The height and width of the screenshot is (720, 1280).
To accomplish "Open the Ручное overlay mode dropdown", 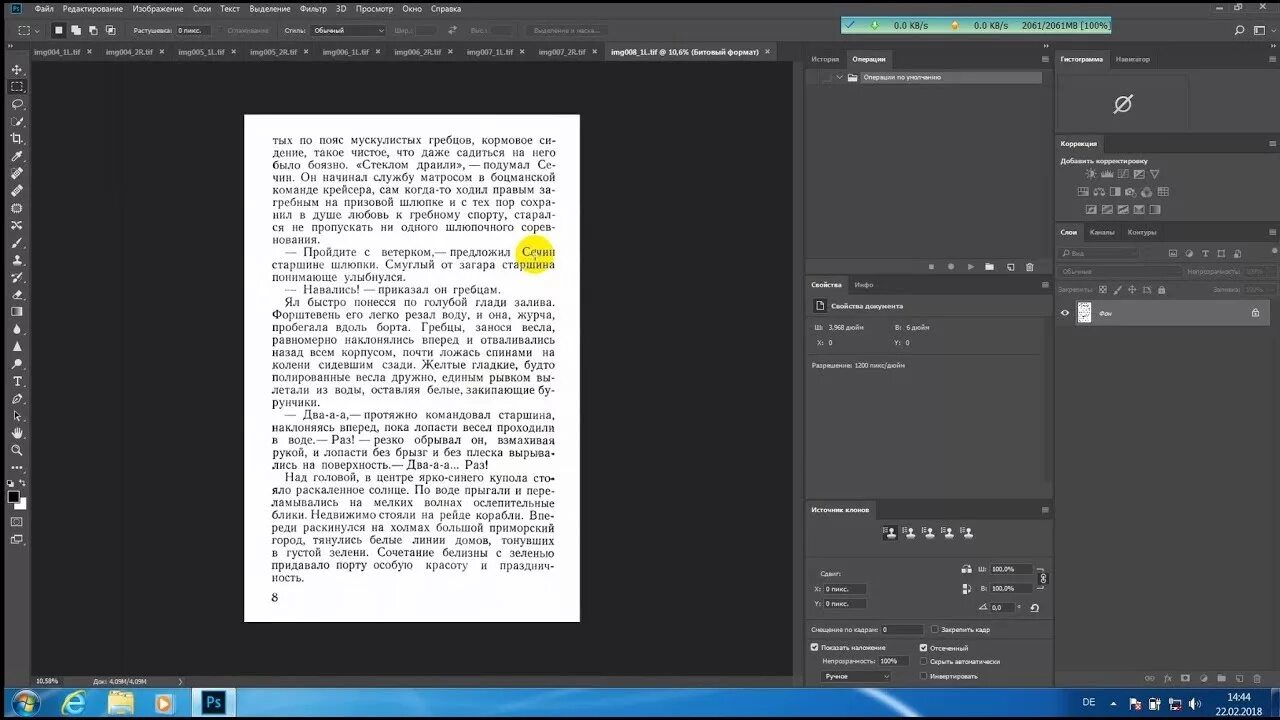I will pos(856,677).
